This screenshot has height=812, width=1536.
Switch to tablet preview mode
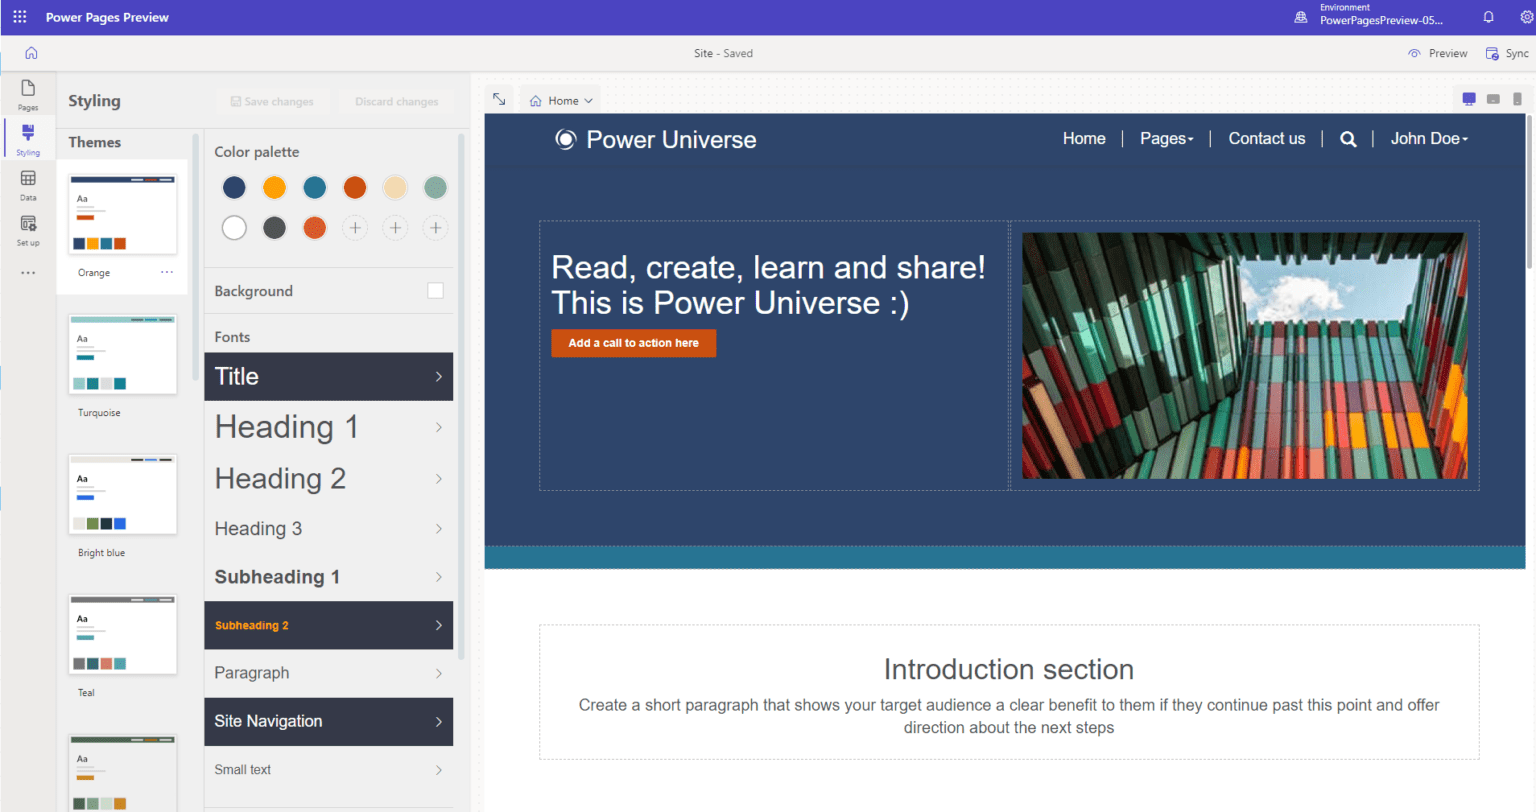coord(1493,99)
